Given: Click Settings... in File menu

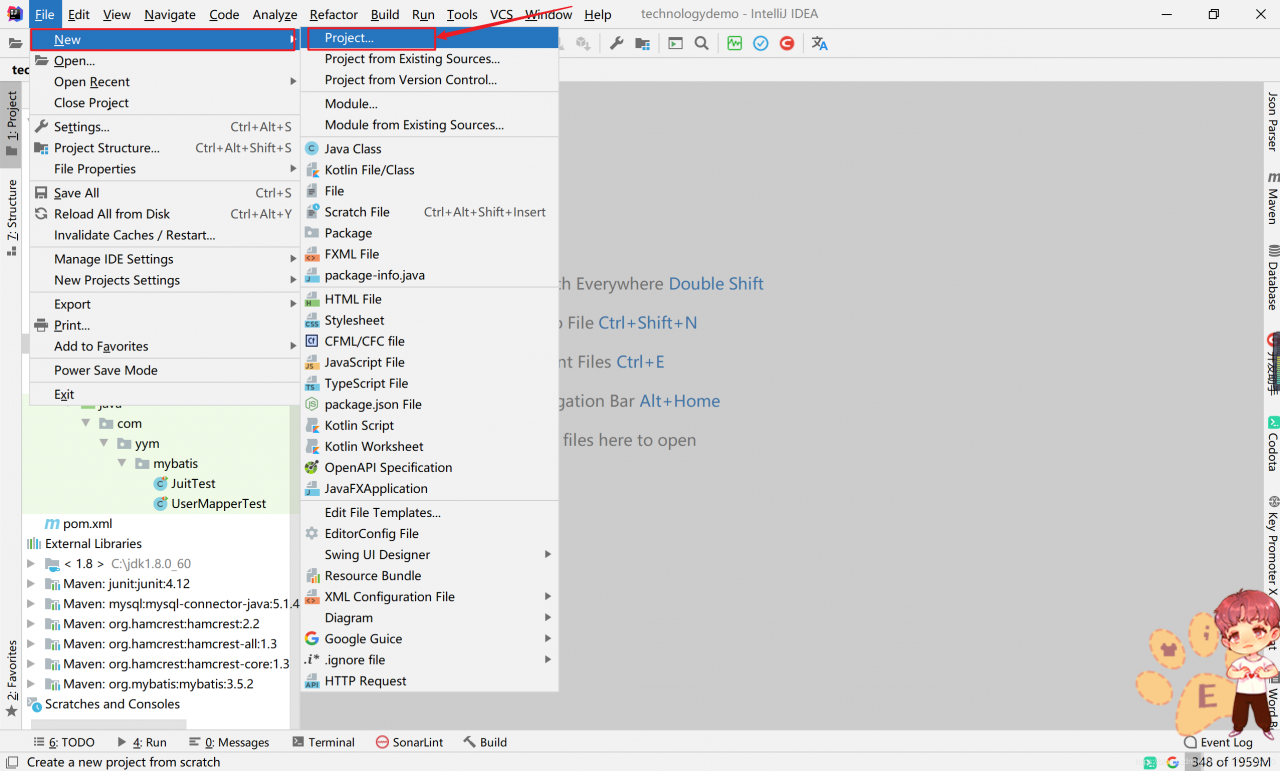Looking at the screenshot, I should click(x=165, y=126).
